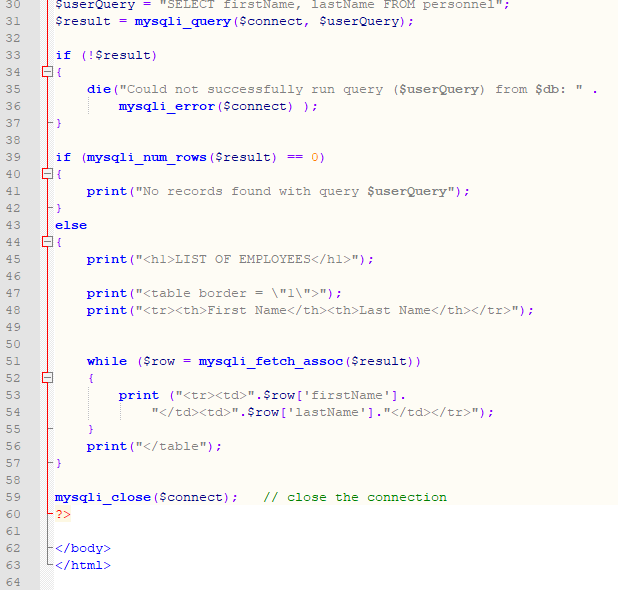Viewport: 618px width, 590px height.
Task: Click the mysqli_num_rows function name
Action: pos(147,157)
